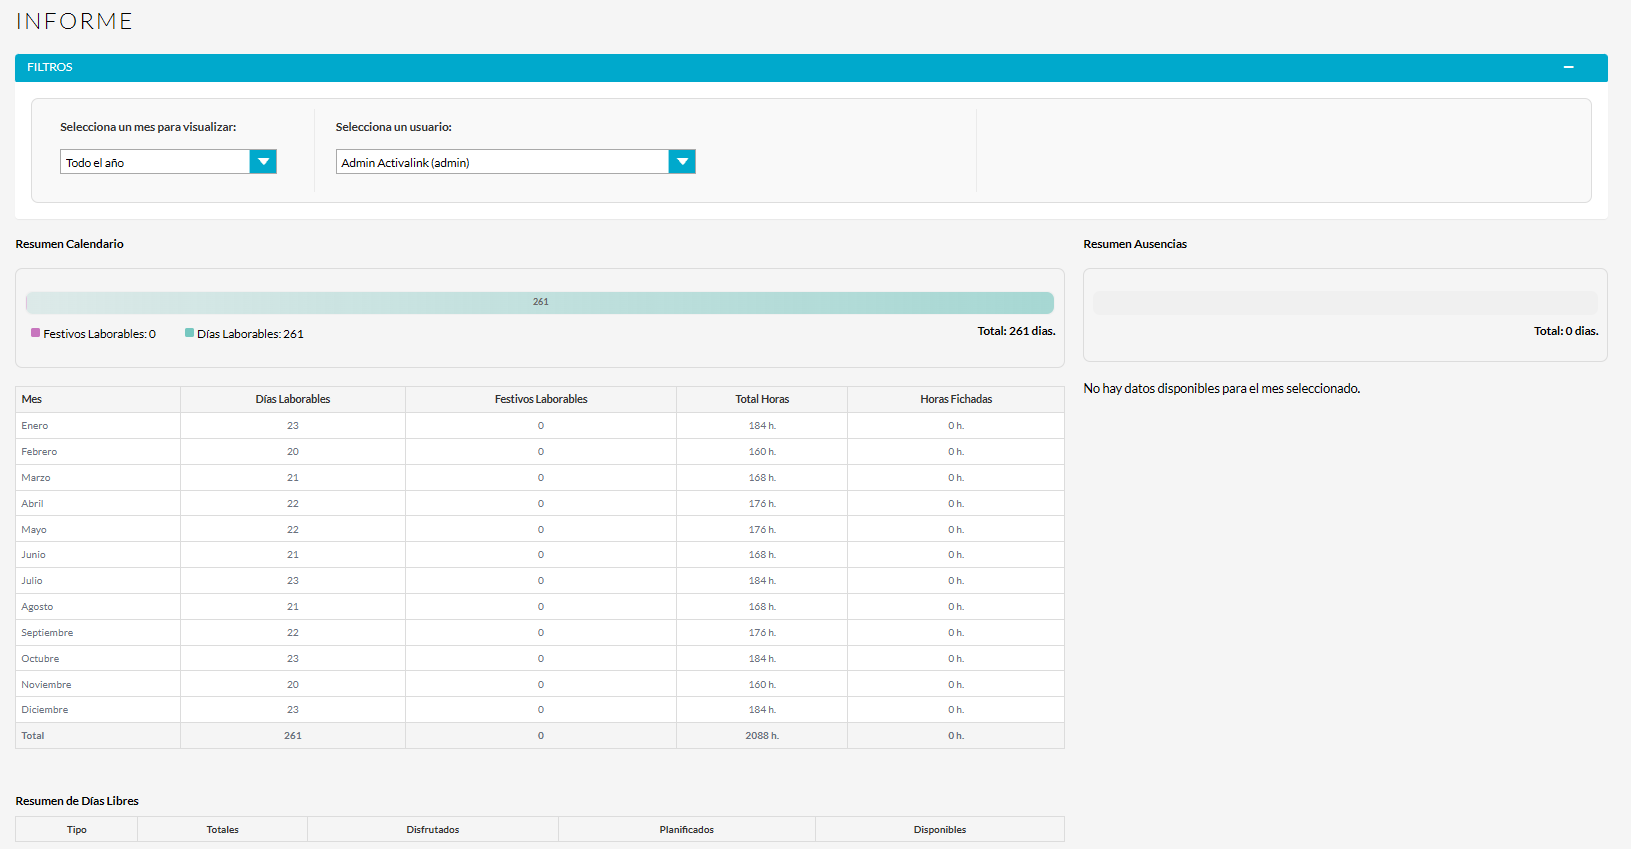
Task: Click the Días Laborables teal legend swatch
Action: (x=189, y=333)
